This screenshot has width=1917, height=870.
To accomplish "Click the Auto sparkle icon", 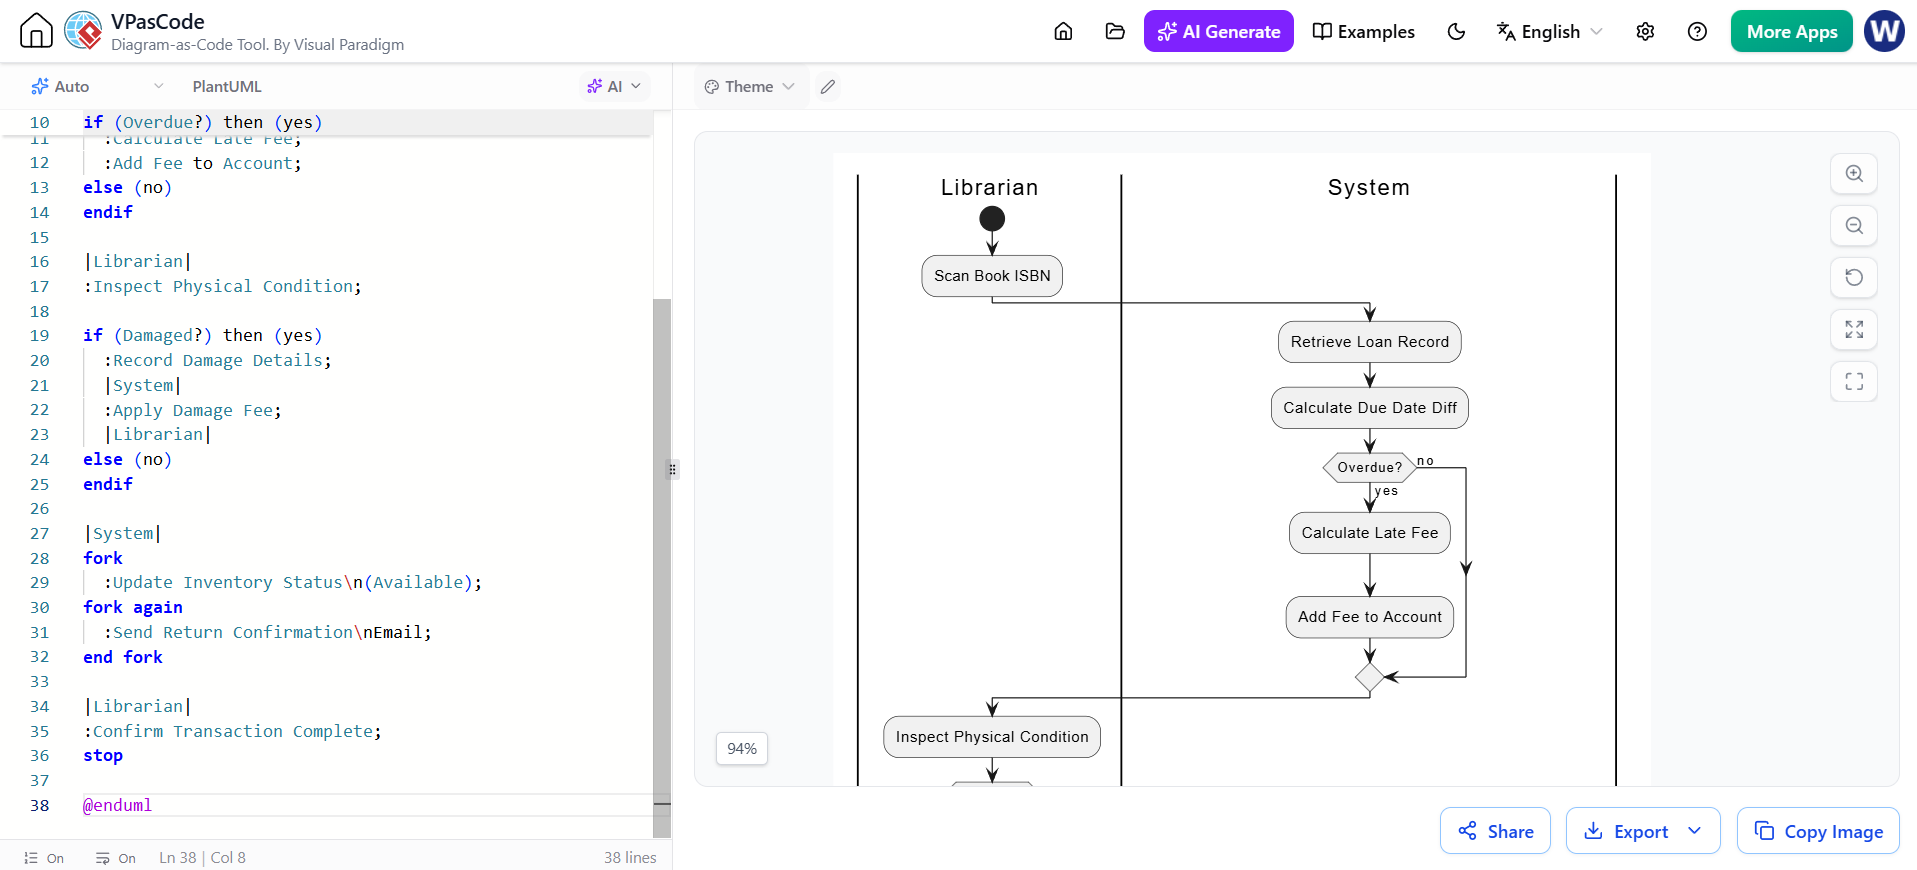I will (x=40, y=86).
